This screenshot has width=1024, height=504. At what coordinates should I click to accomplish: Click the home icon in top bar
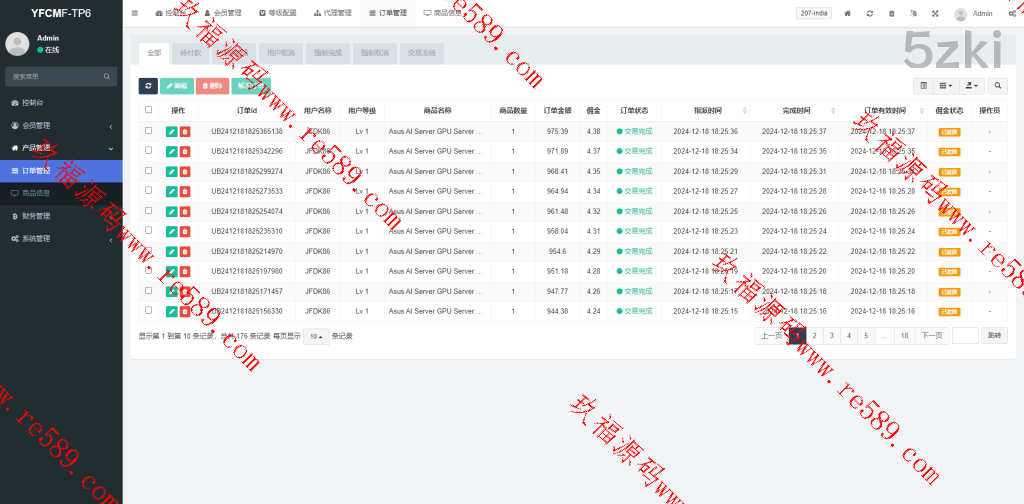coord(848,14)
